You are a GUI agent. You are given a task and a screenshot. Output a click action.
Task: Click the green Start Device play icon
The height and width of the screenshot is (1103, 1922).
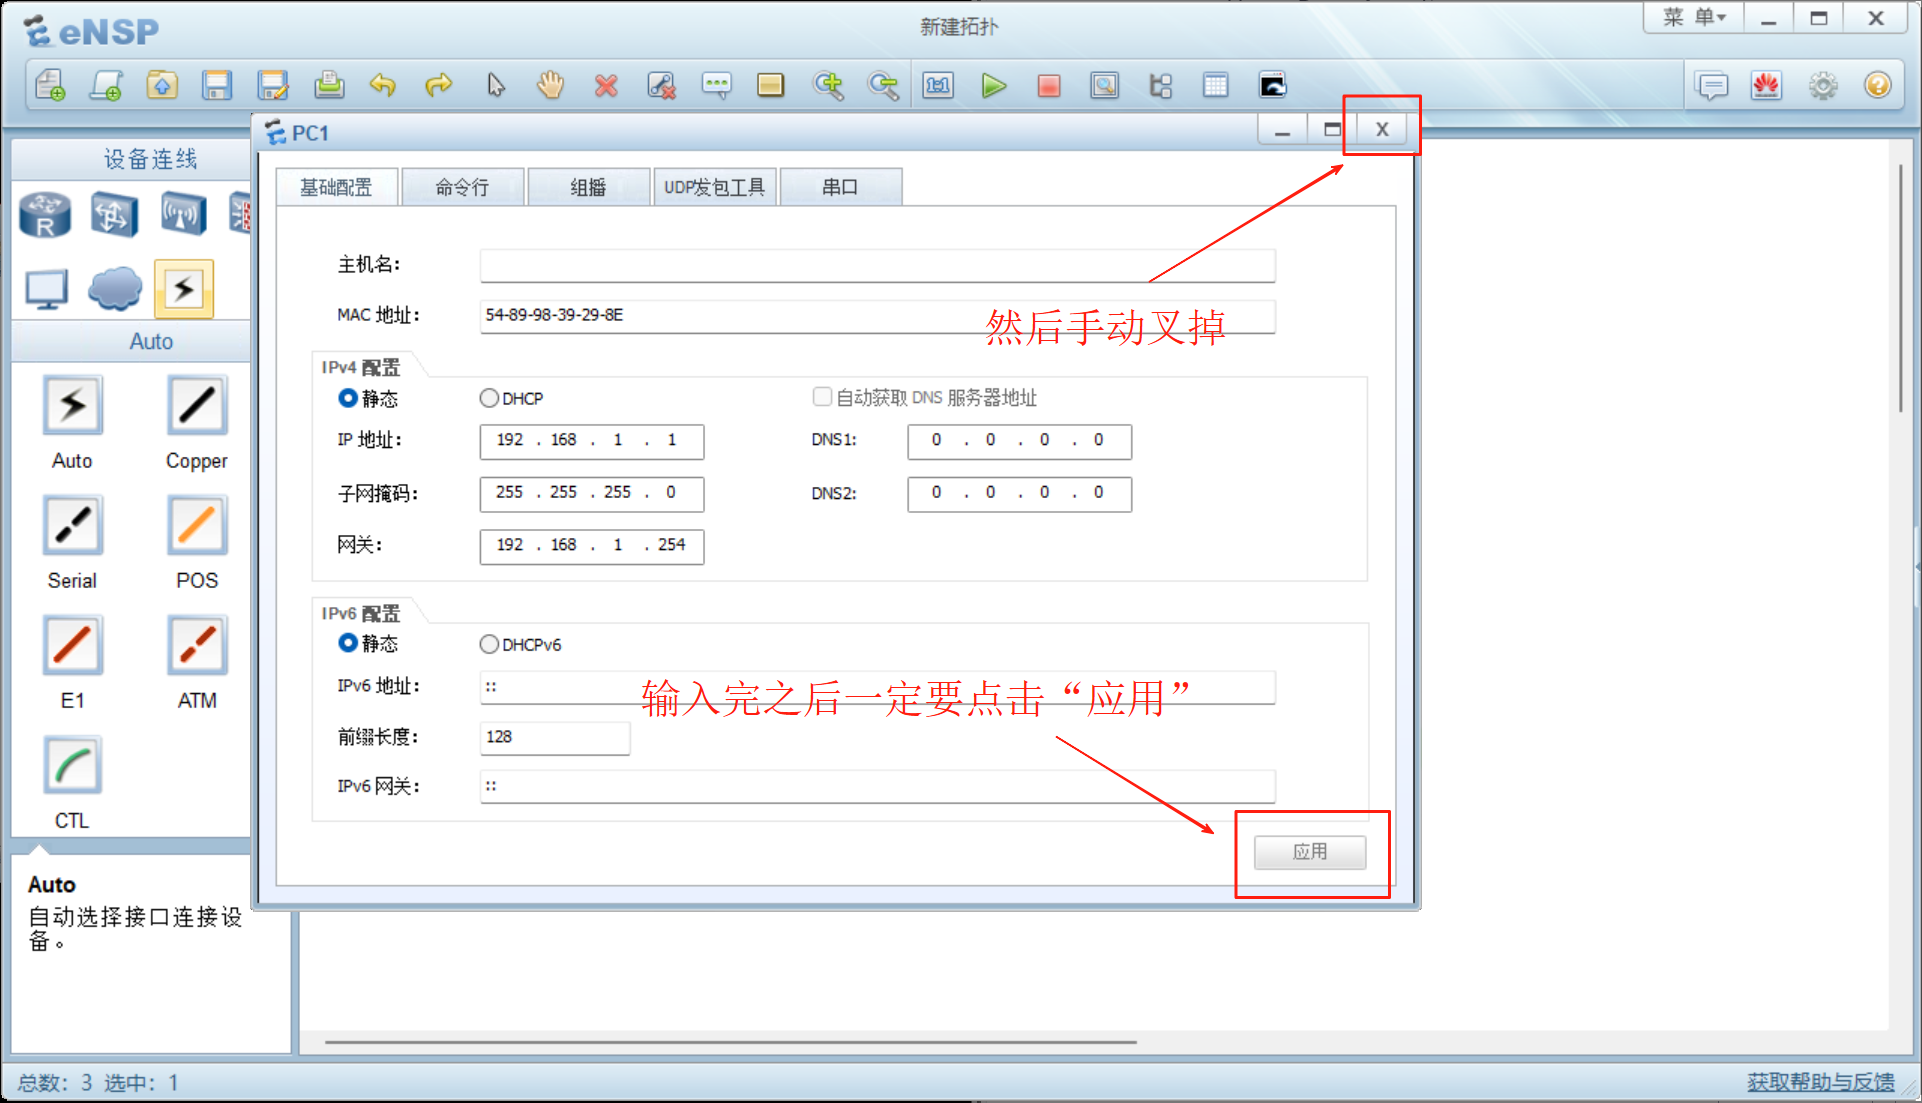click(x=993, y=86)
